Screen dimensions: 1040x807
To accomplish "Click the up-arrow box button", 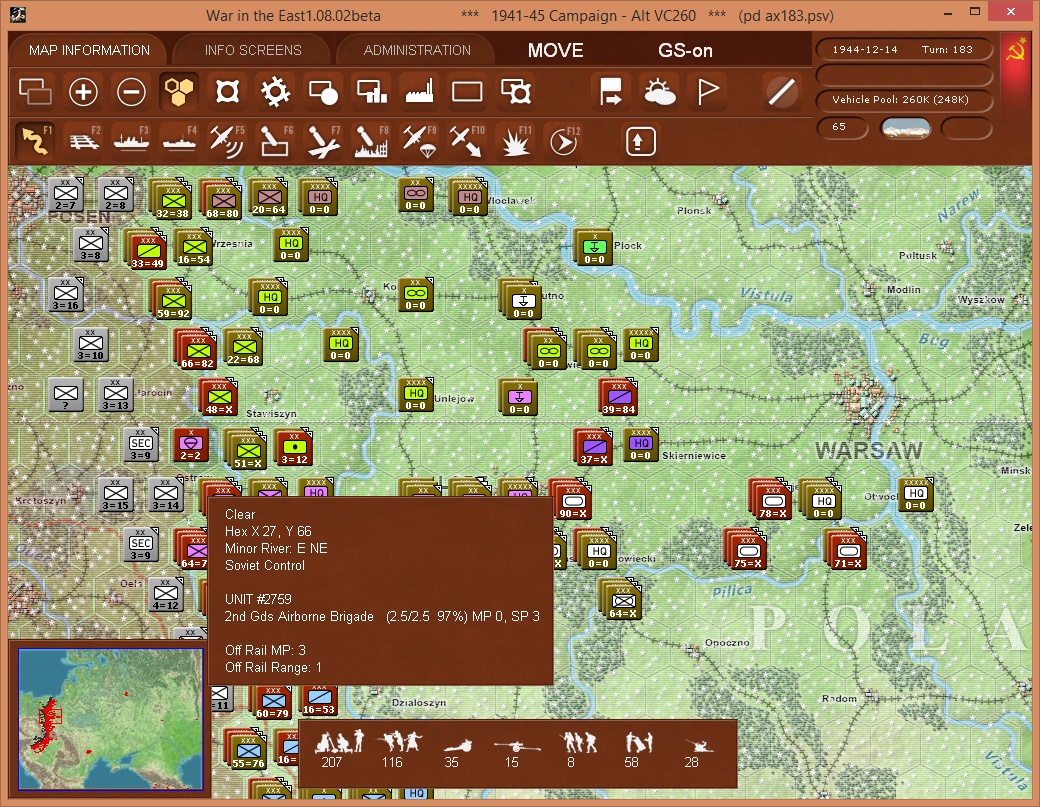I will [x=640, y=141].
